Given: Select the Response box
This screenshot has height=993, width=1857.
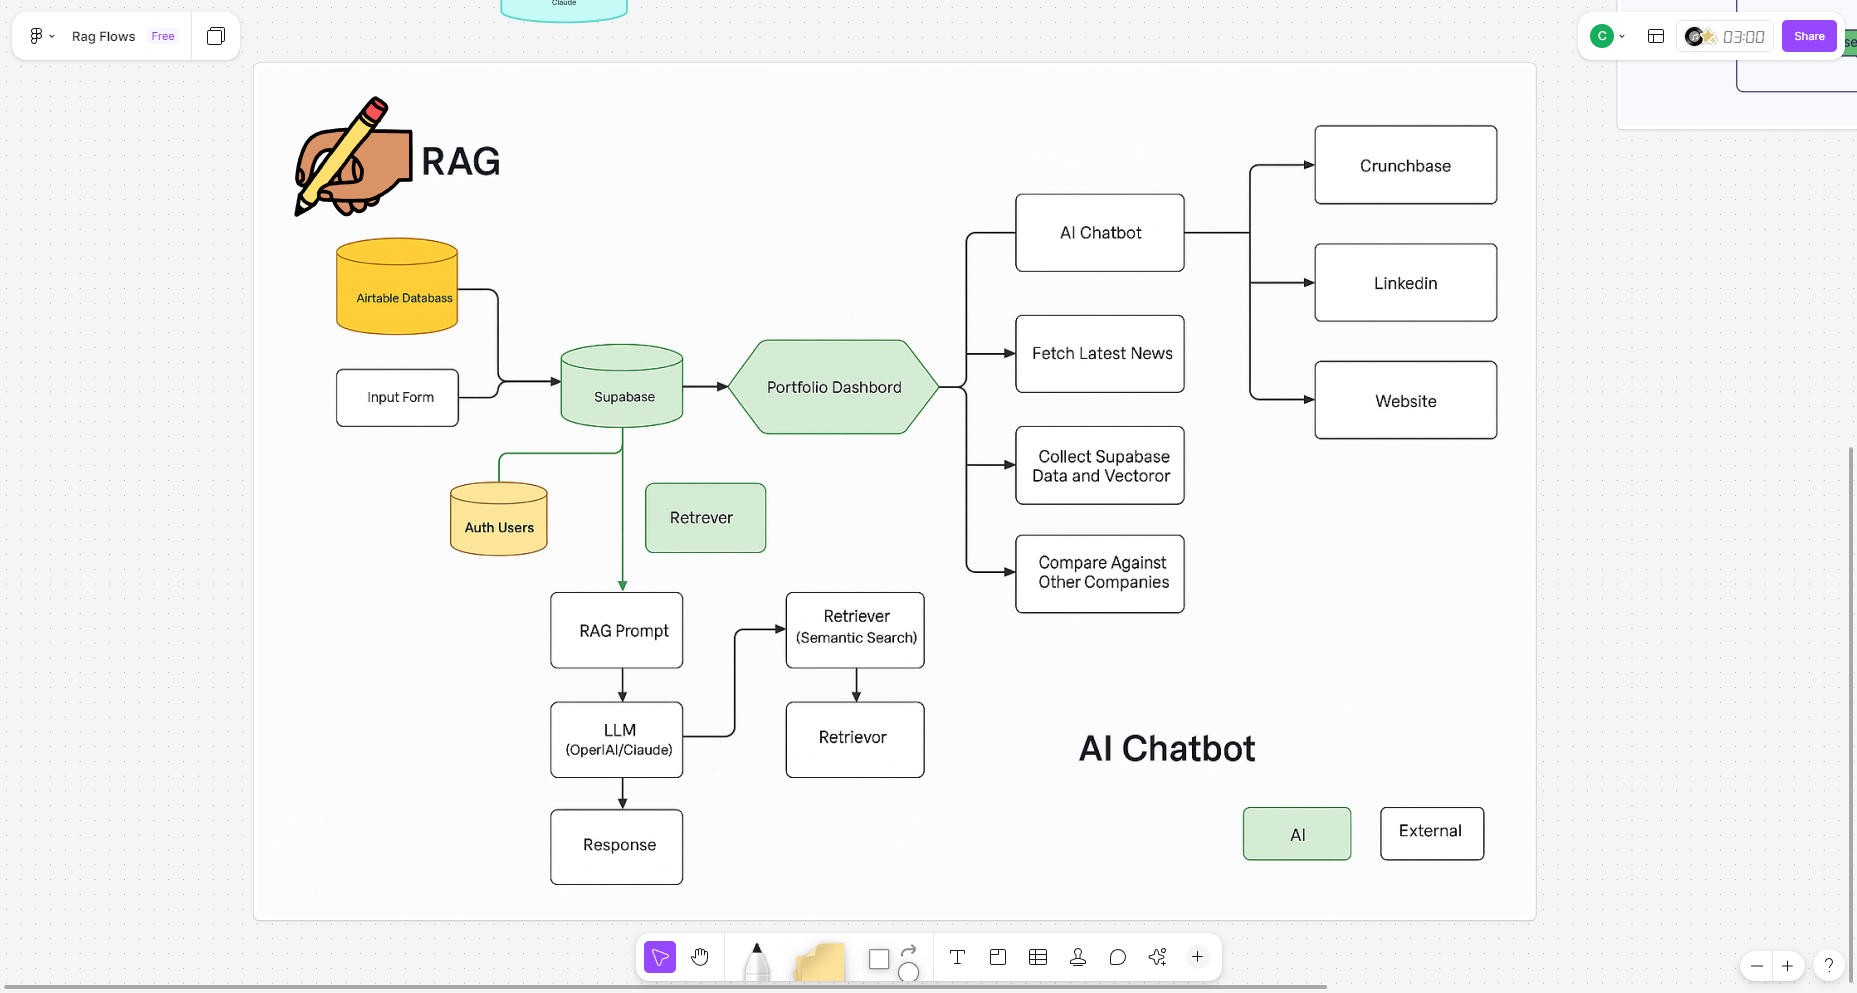Looking at the screenshot, I should tap(617, 847).
